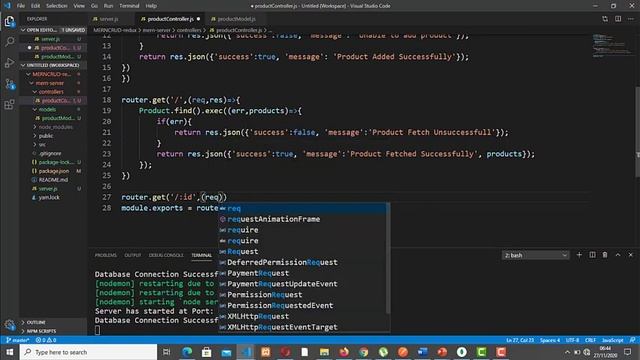The image size is (640, 360).
Task: Click the CRLF line ending status item
Action: (590, 340)
